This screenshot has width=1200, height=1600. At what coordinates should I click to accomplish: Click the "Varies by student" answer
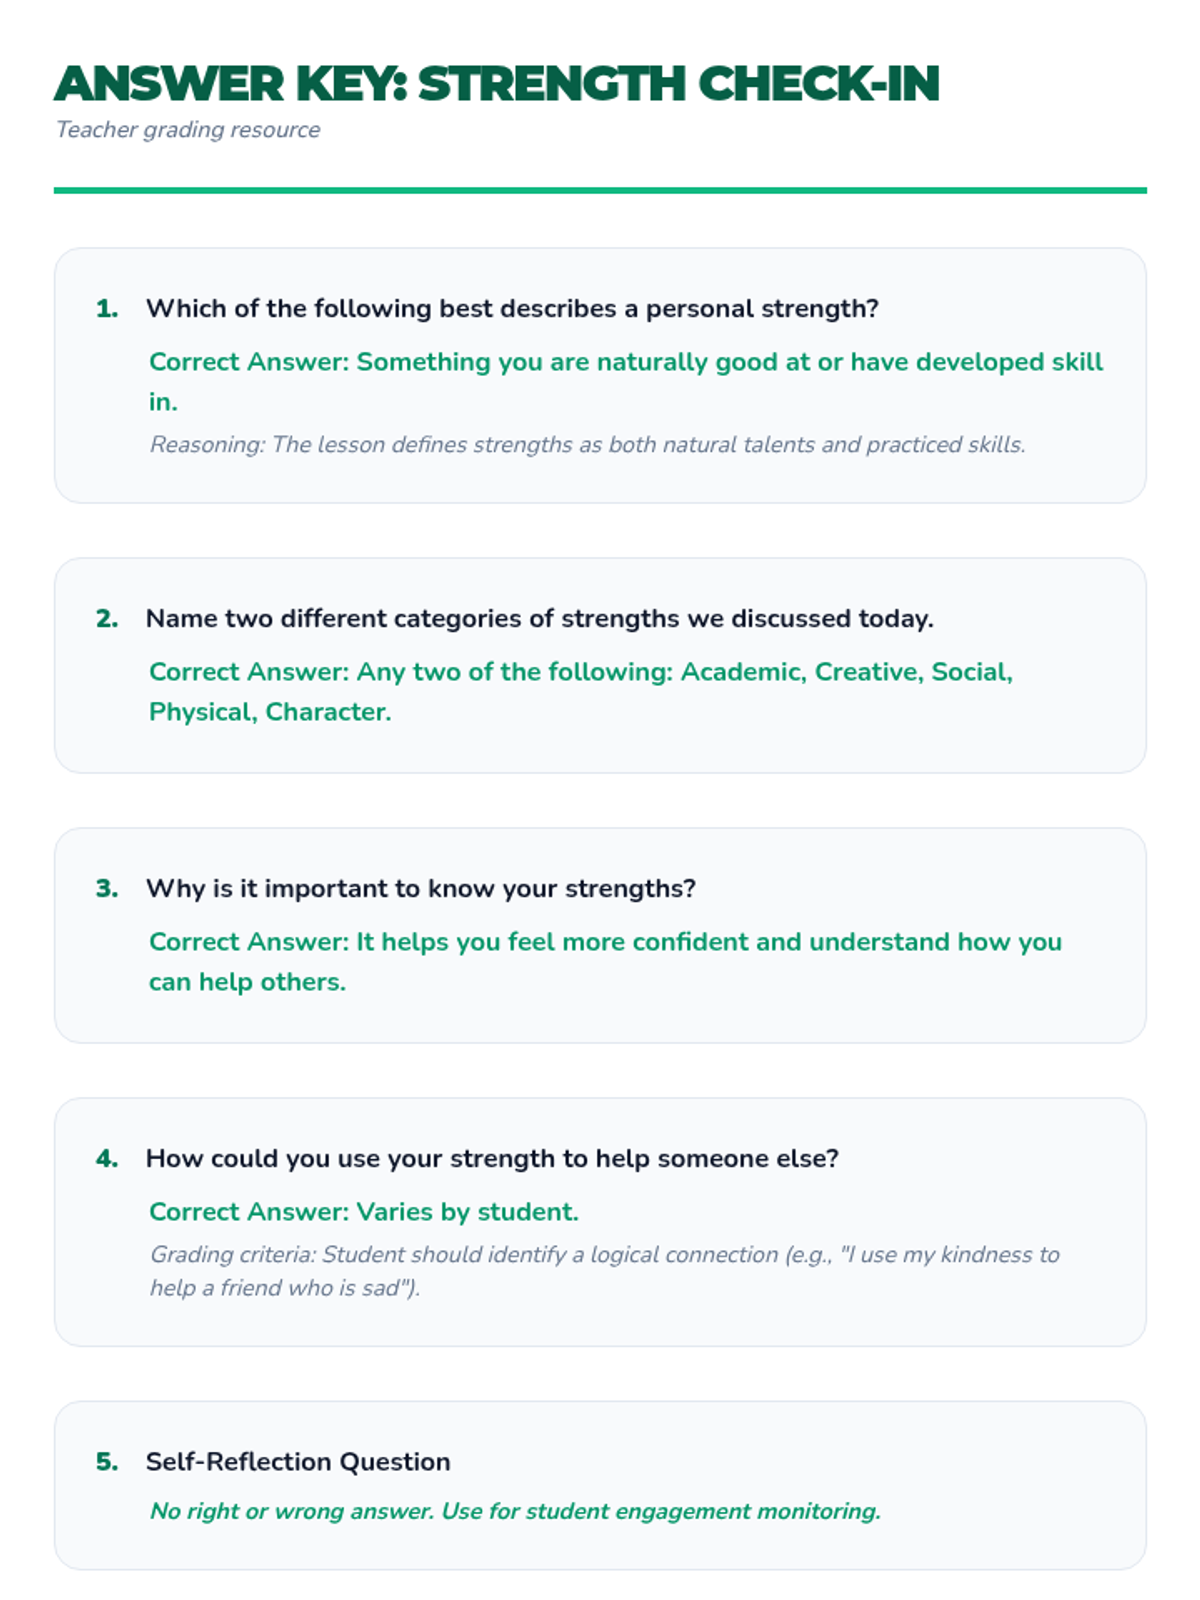[x=364, y=1212]
